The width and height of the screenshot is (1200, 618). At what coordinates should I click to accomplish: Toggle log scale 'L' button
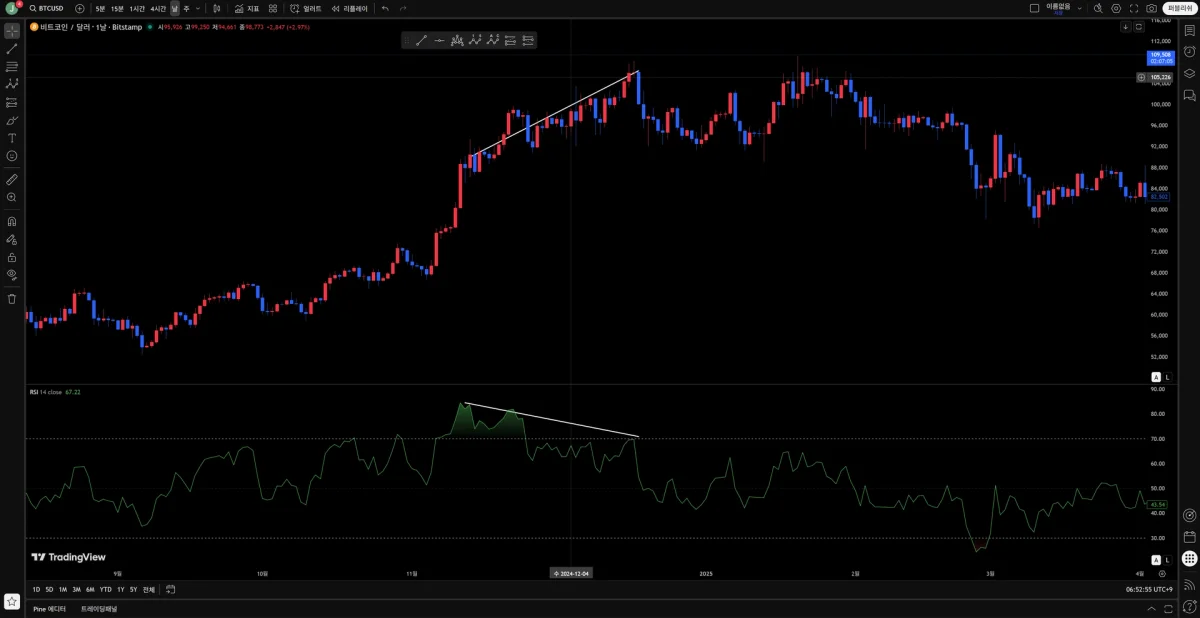coord(1167,376)
